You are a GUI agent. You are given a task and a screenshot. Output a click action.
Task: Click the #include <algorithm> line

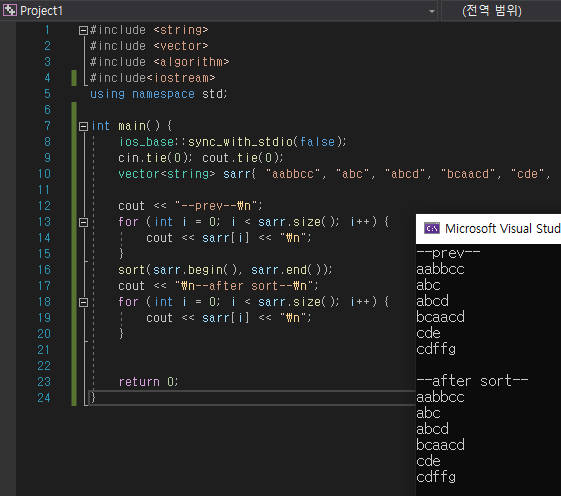(160, 62)
